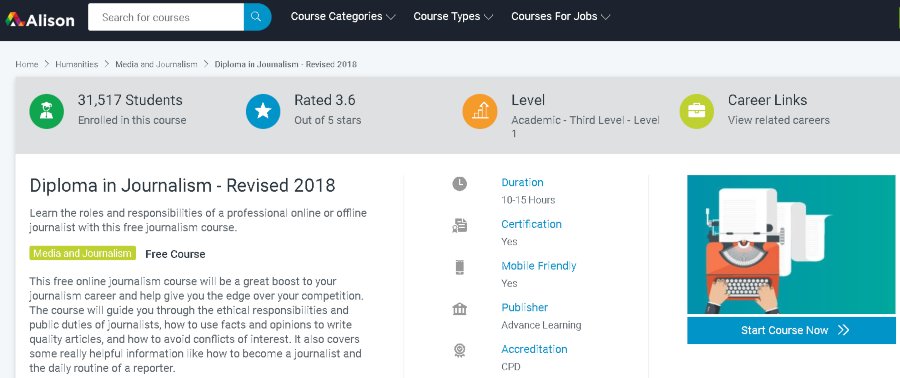This screenshot has height=378, width=900.
Task: Click the CPD accreditation value
Action: [x=511, y=367]
